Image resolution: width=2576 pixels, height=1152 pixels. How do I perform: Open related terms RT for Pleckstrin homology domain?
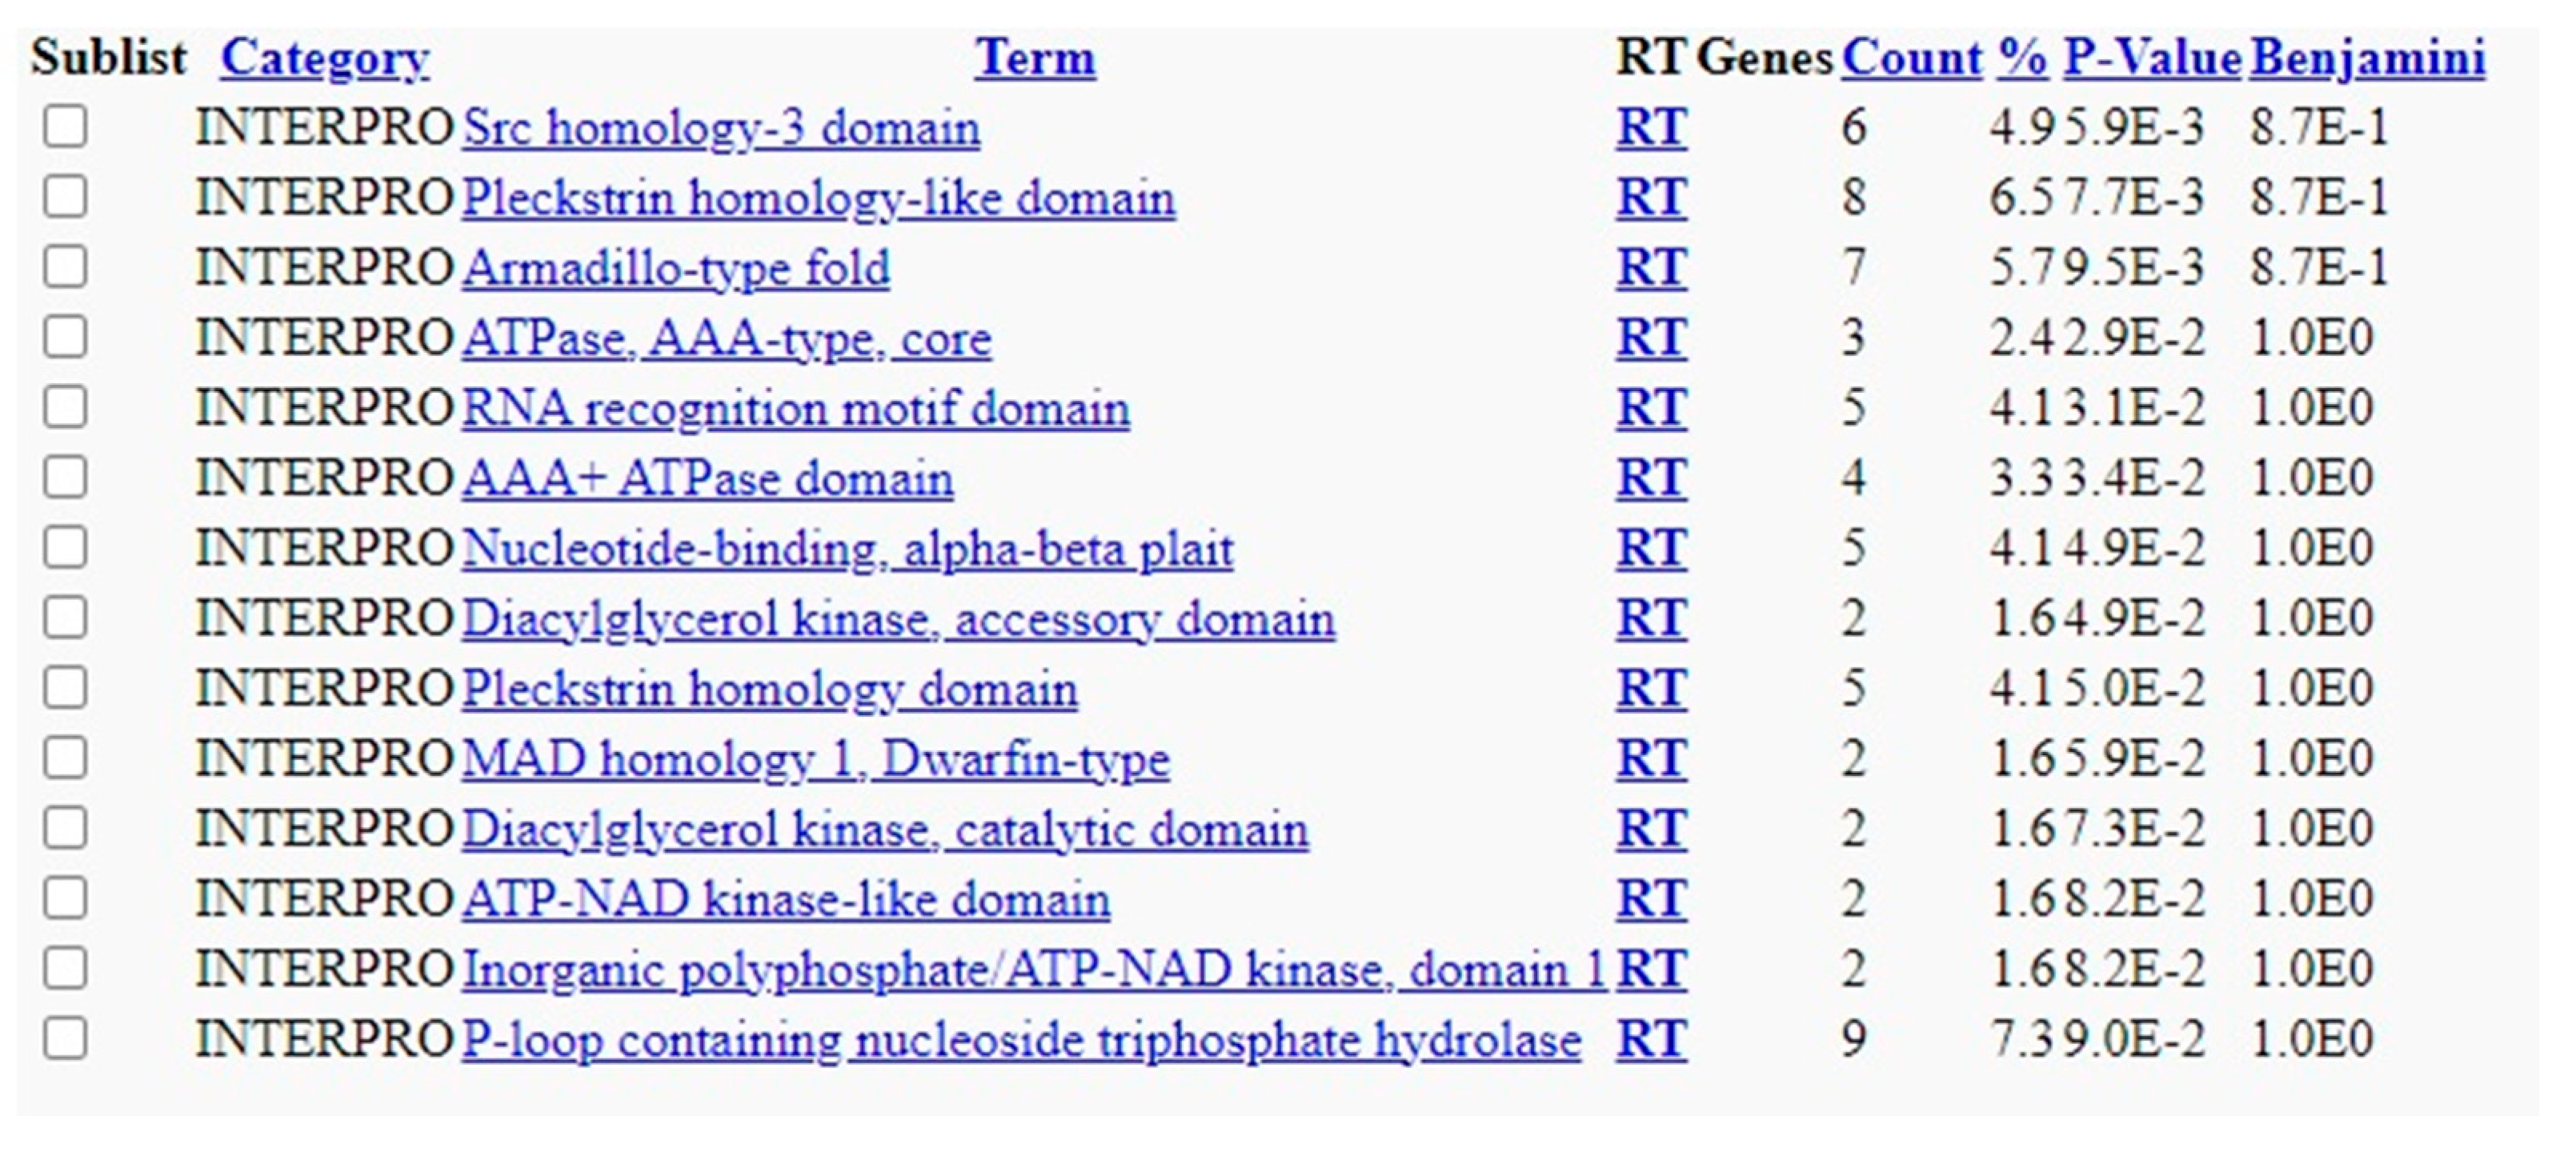(1651, 687)
